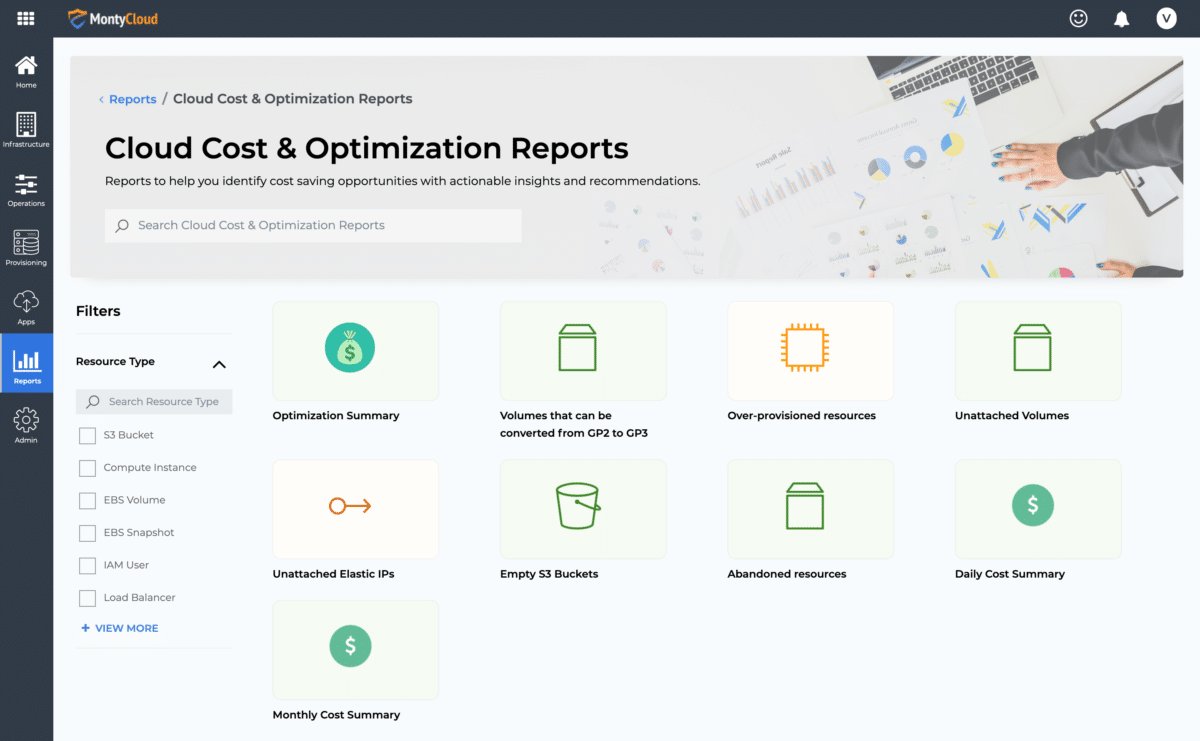Image resolution: width=1200 pixels, height=741 pixels.
Task: Check the S3 Bucket filter
Action: point(88,436)
